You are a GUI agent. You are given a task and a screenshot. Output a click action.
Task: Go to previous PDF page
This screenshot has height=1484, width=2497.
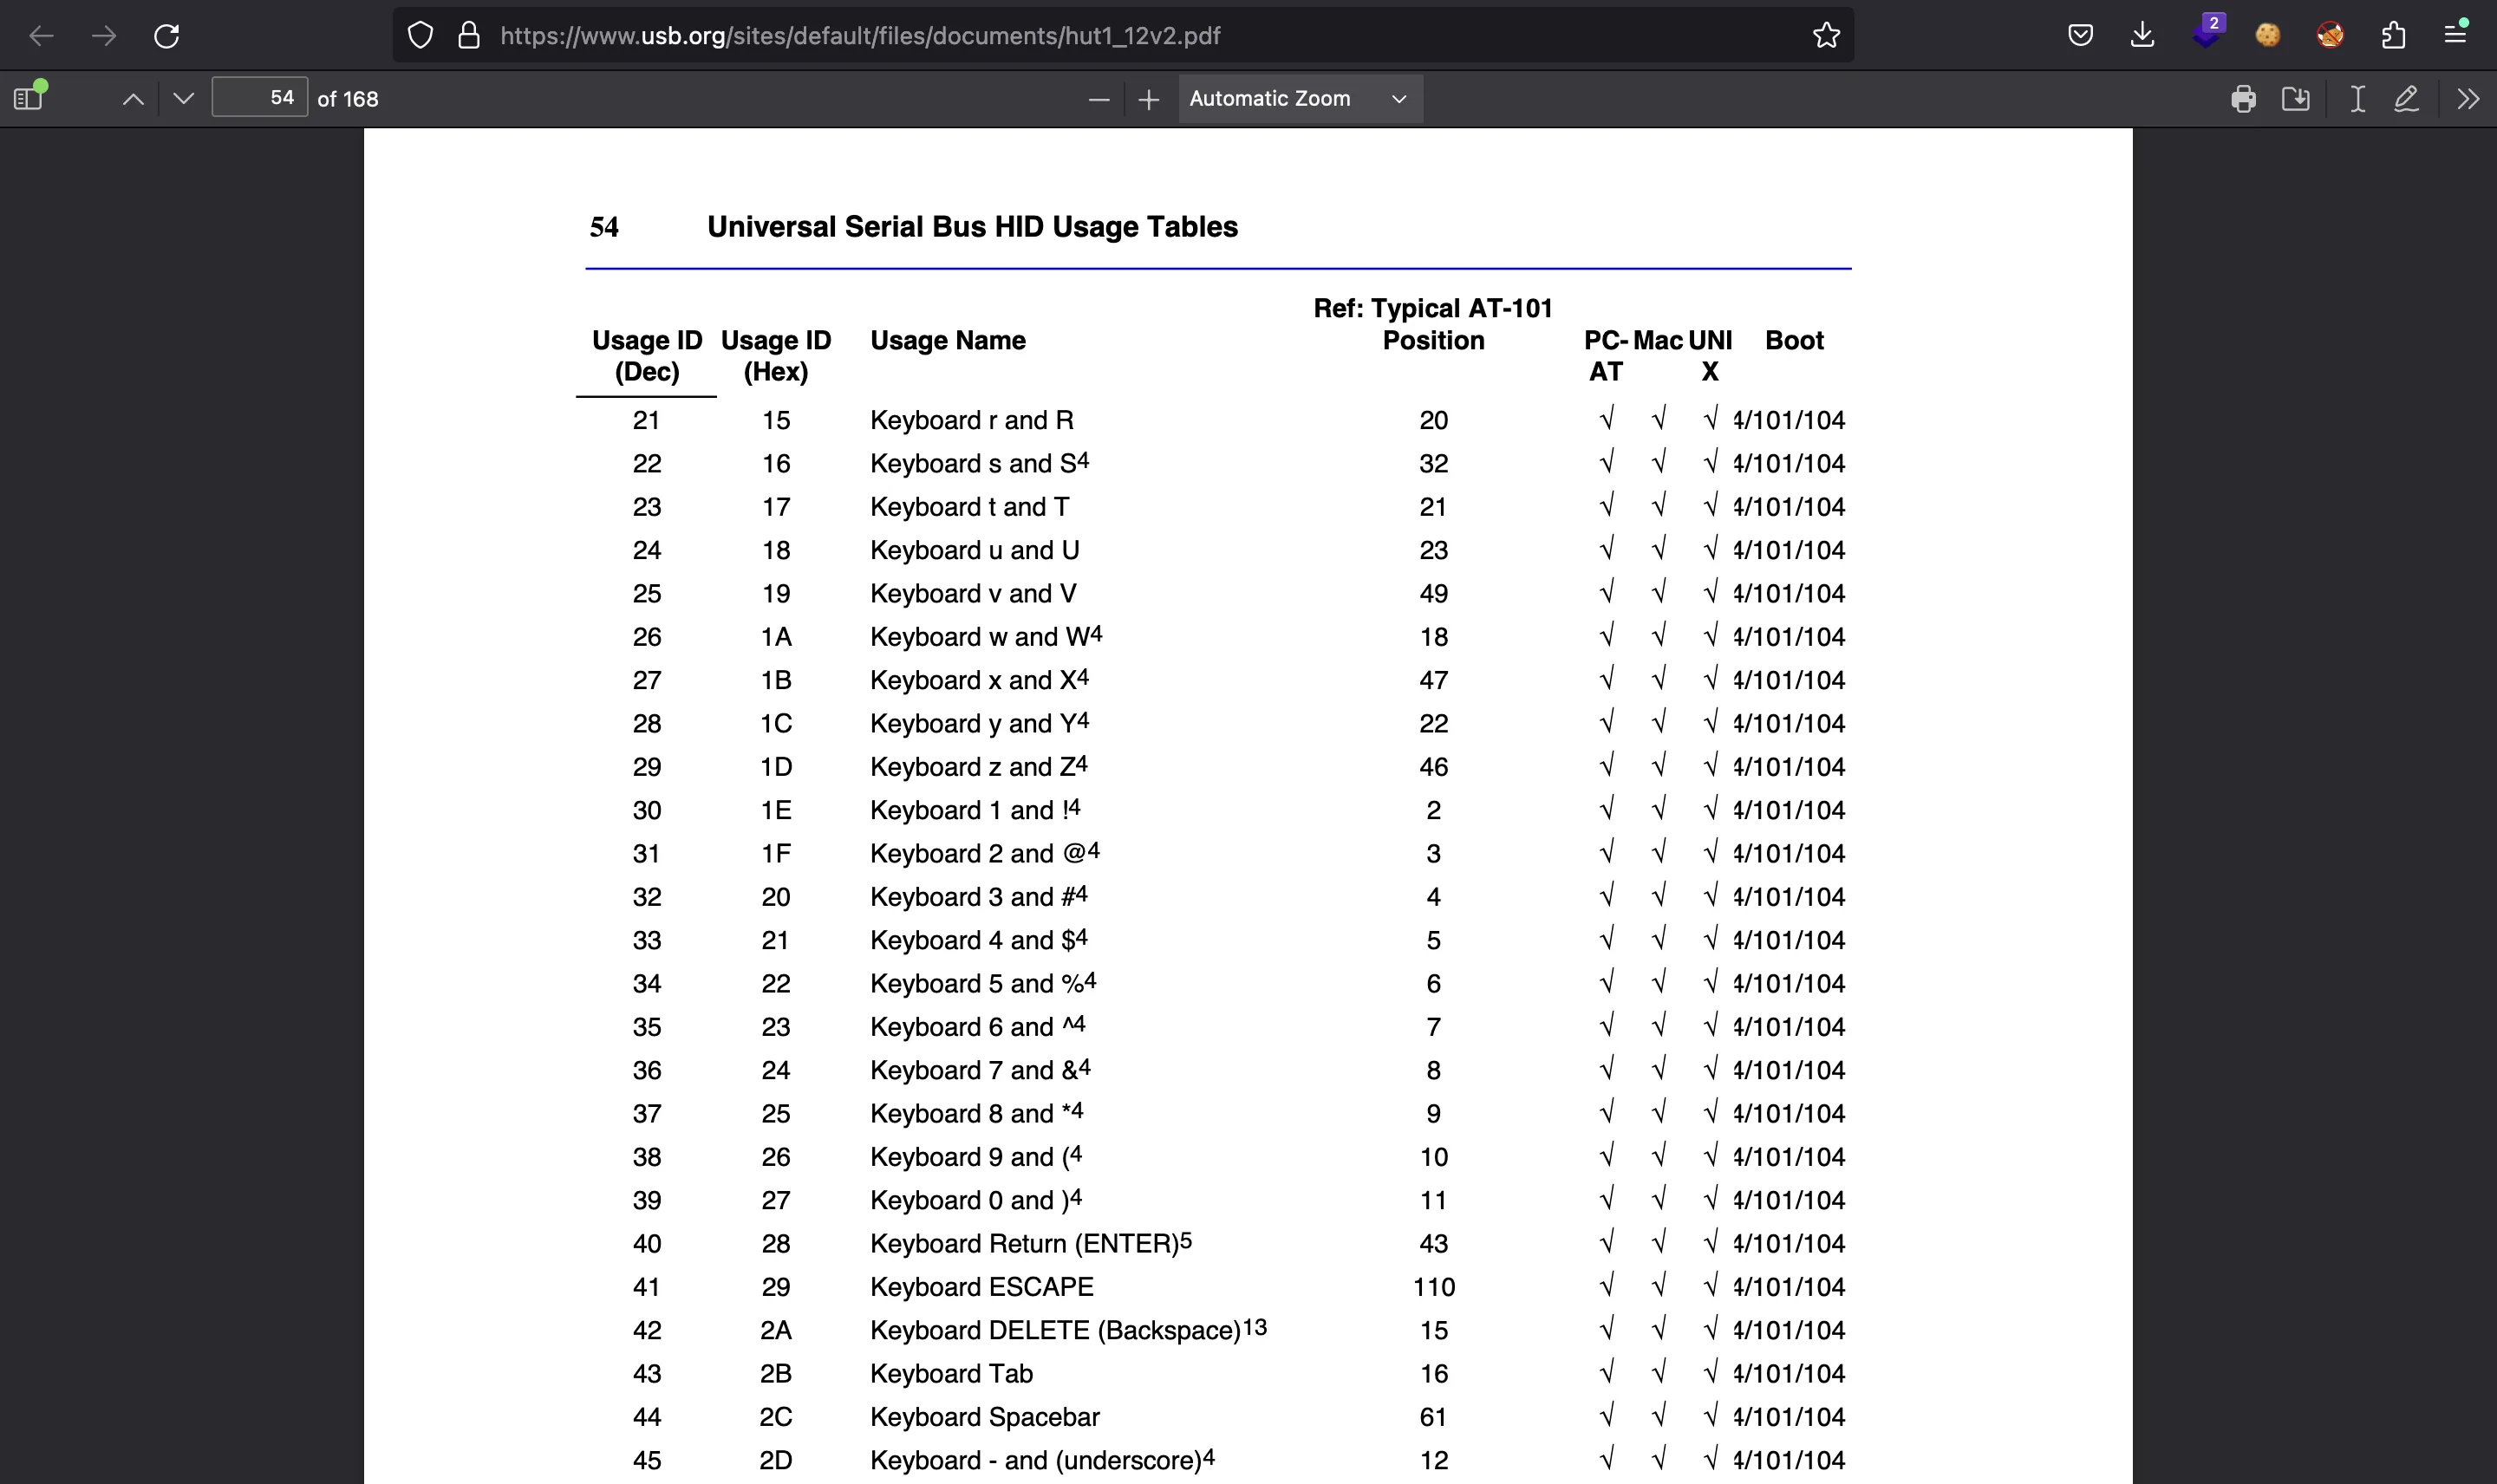tap(133, 99)
